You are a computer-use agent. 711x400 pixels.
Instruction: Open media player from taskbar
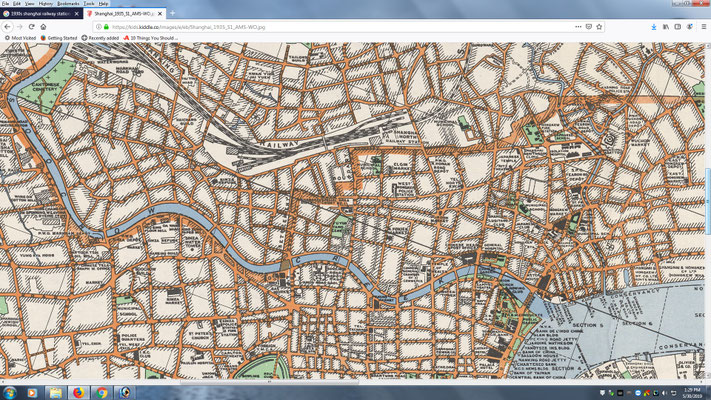32,393
